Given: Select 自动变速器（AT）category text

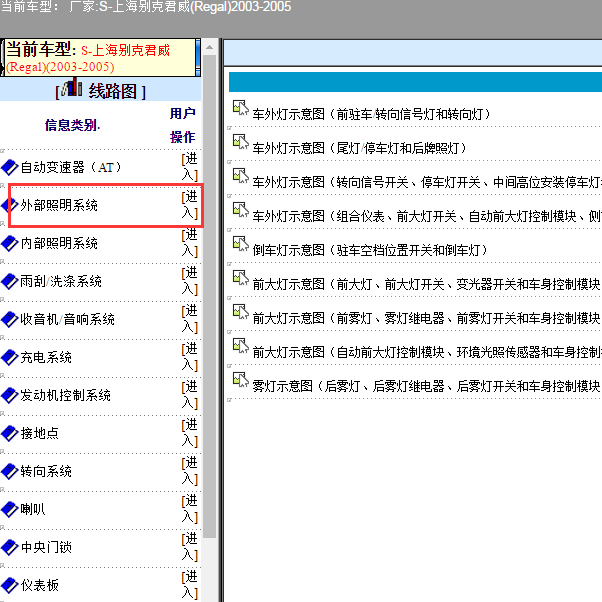Looking at the screenshot, I should point(71,167).
